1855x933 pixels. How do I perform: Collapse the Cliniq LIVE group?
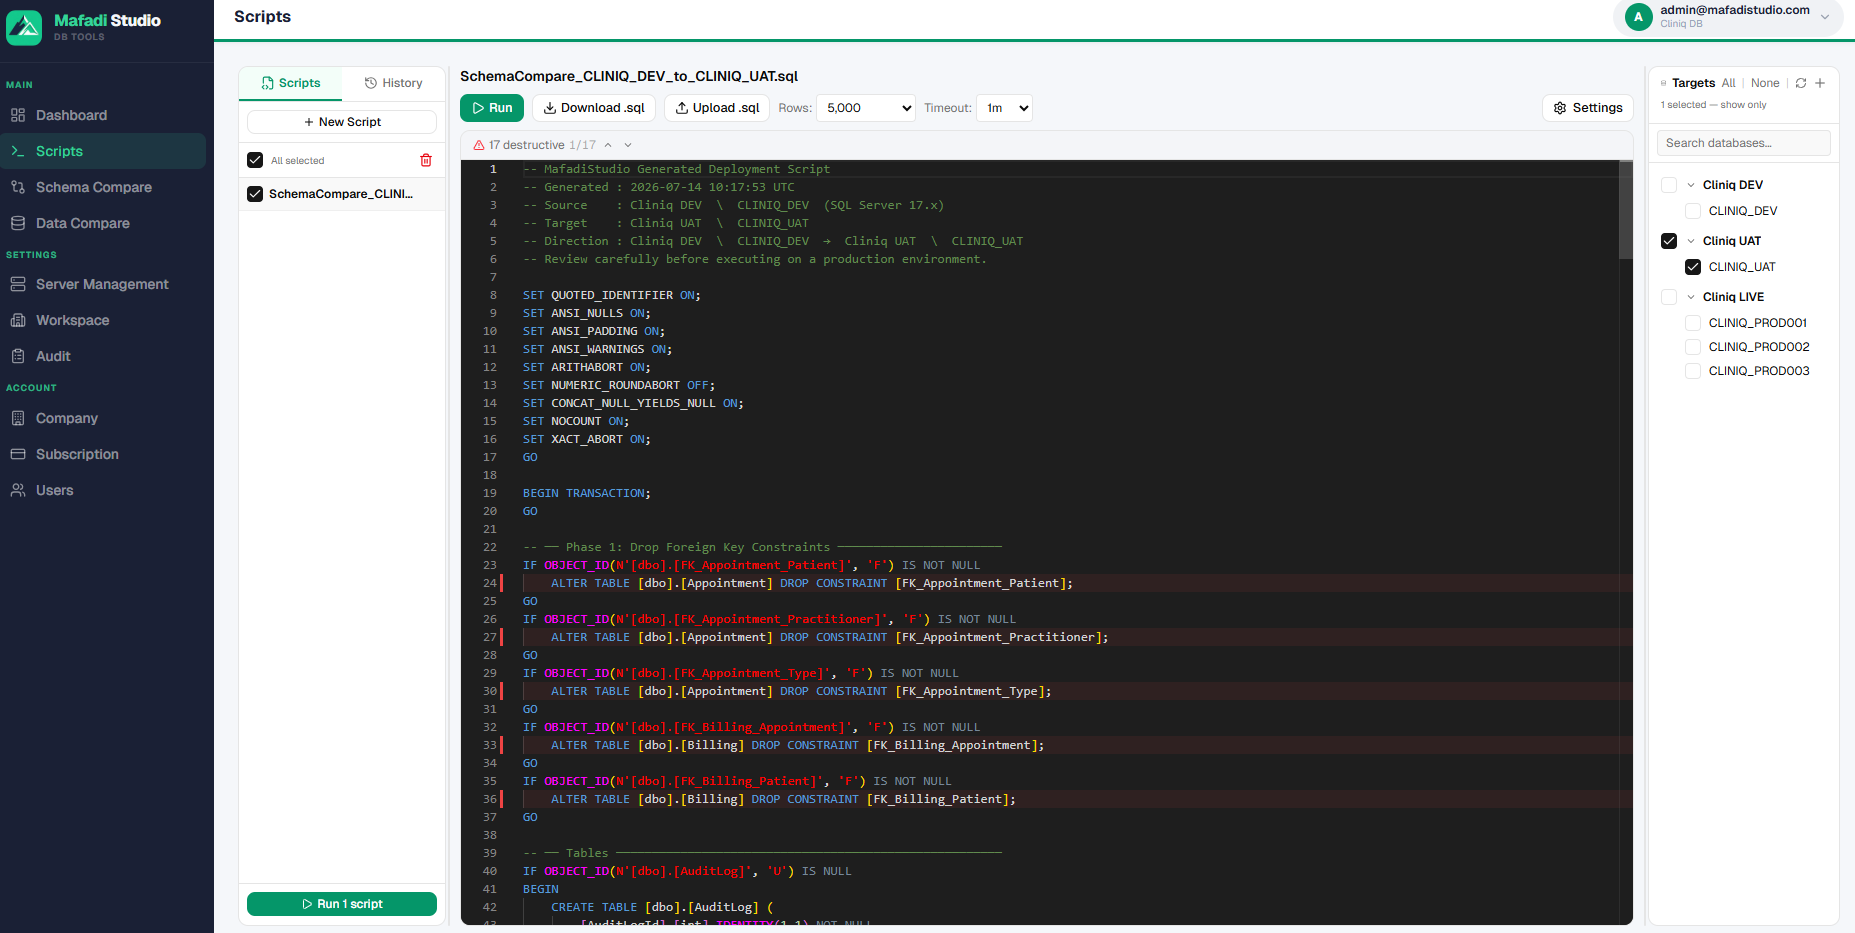[1691, 297]
